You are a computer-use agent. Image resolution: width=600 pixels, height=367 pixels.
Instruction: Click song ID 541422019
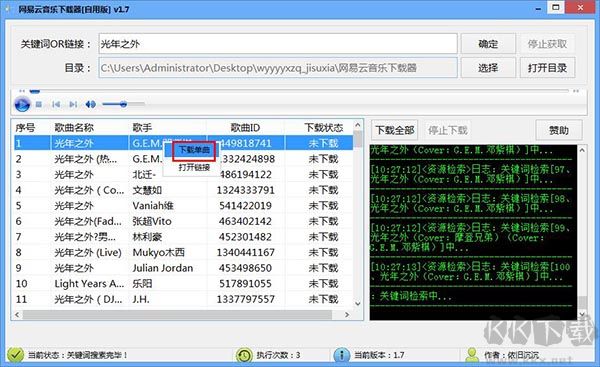245,206
